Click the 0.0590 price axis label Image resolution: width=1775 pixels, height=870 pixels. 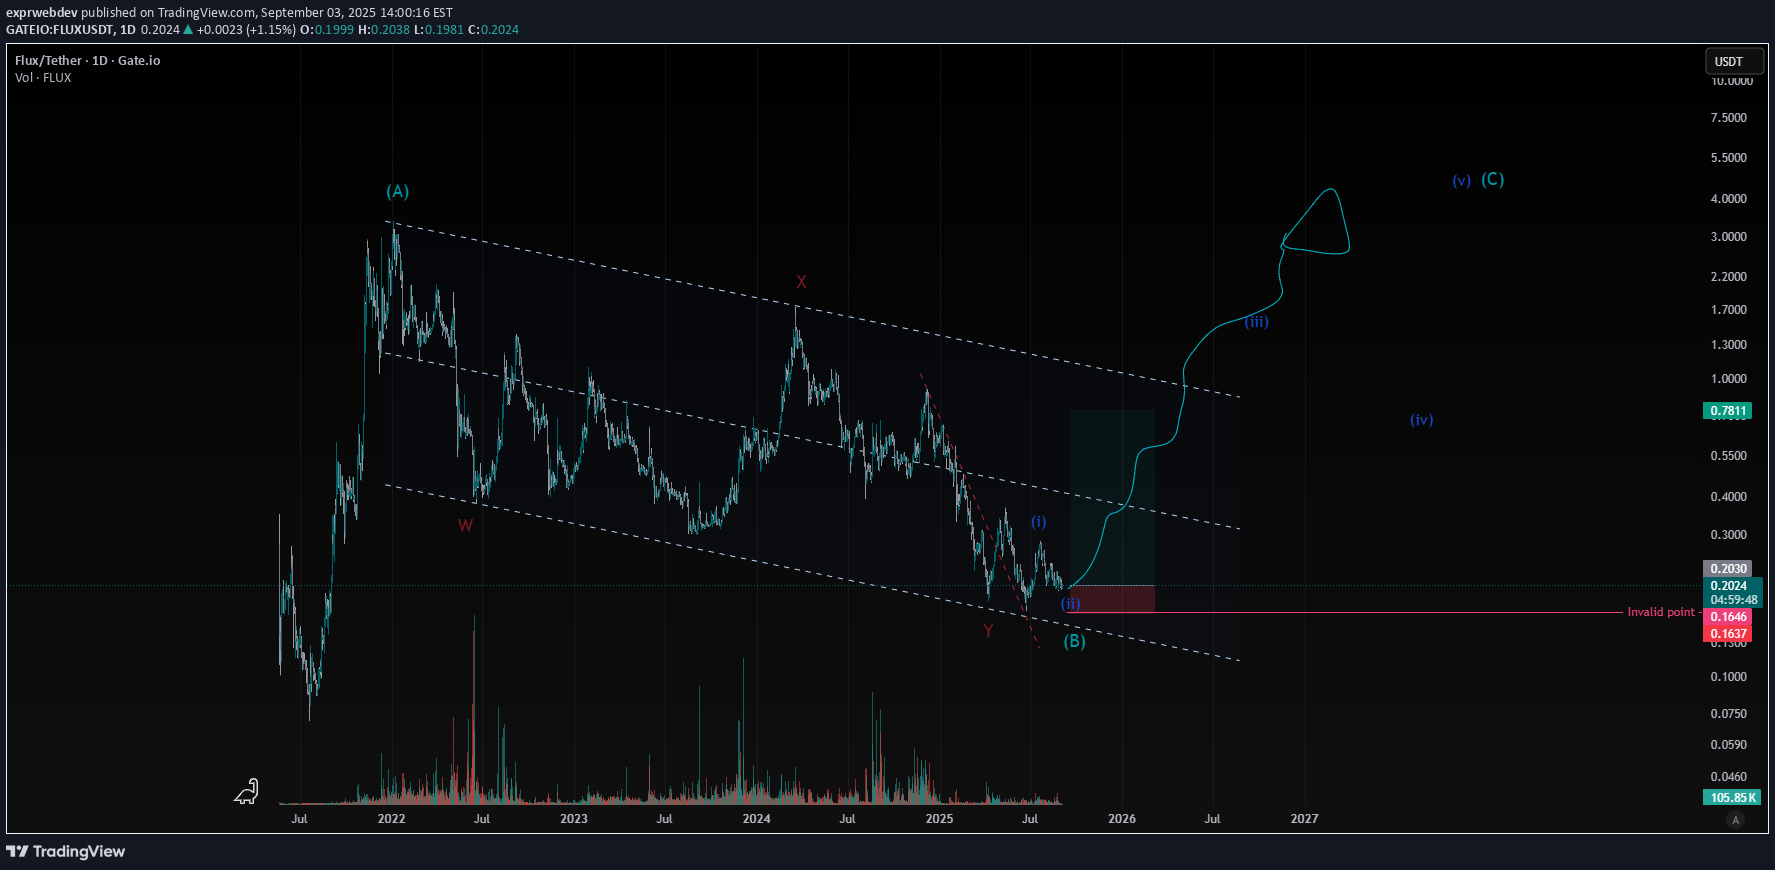click(1729, 745)
